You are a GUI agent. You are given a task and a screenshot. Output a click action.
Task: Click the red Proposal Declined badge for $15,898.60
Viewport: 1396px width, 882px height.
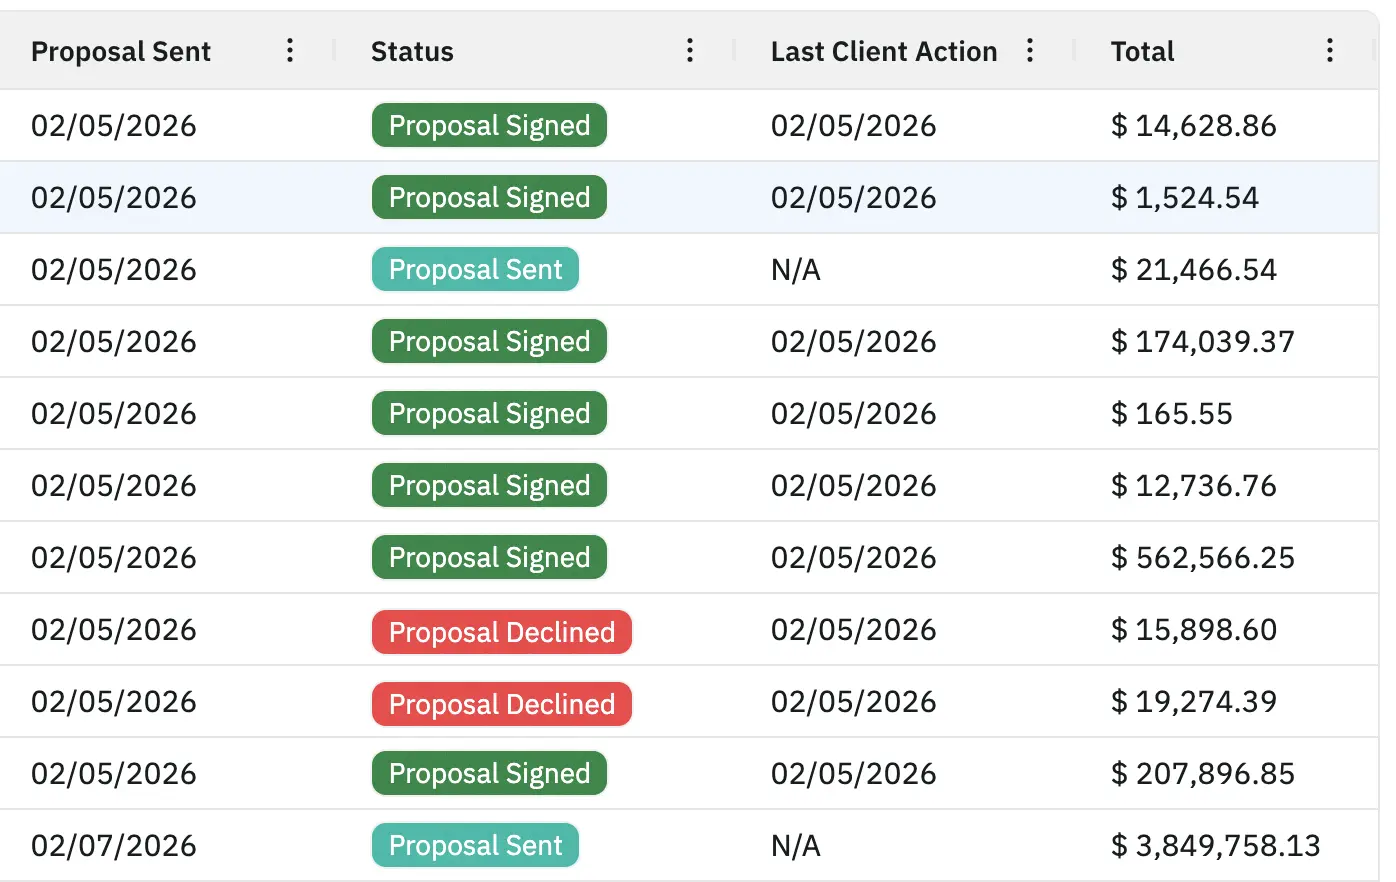(501, 632)
